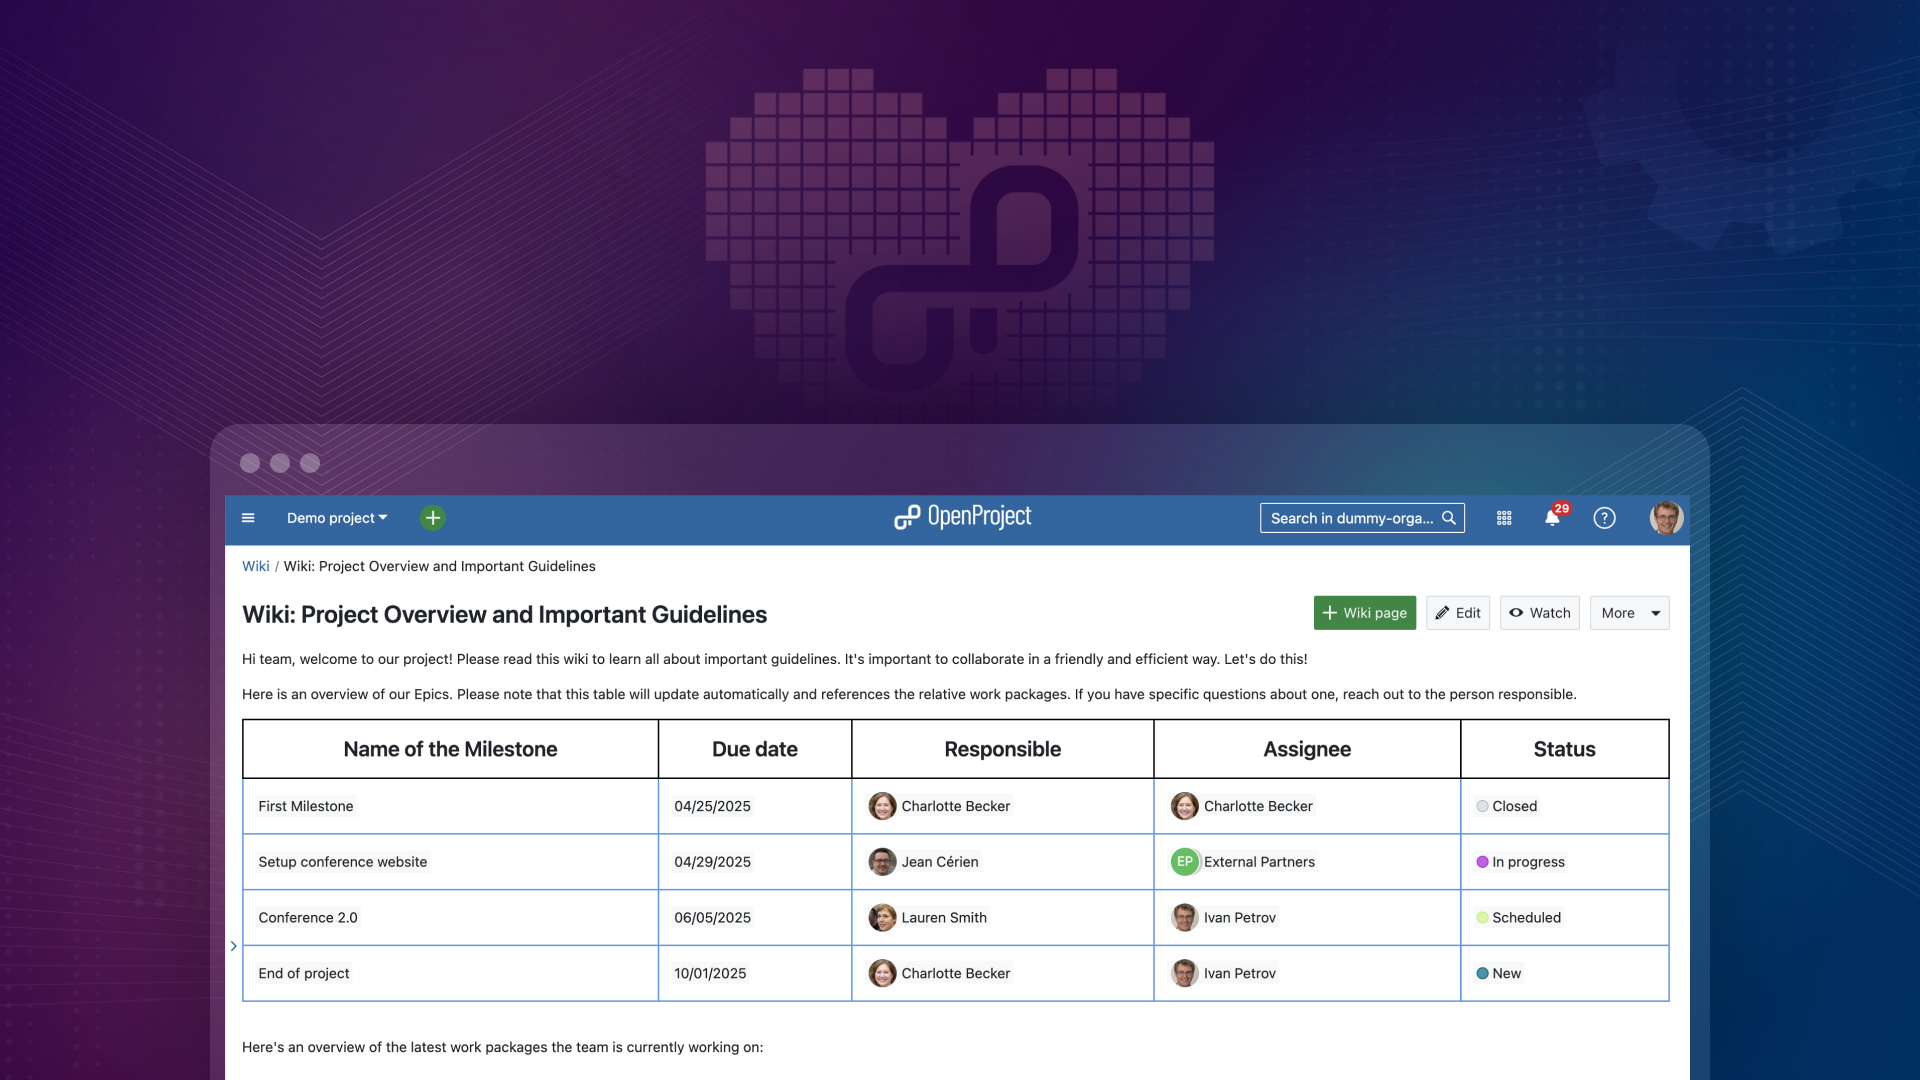Toggle Watch on the wiki page
1920x1080 pixels.
coord(1539,612)
